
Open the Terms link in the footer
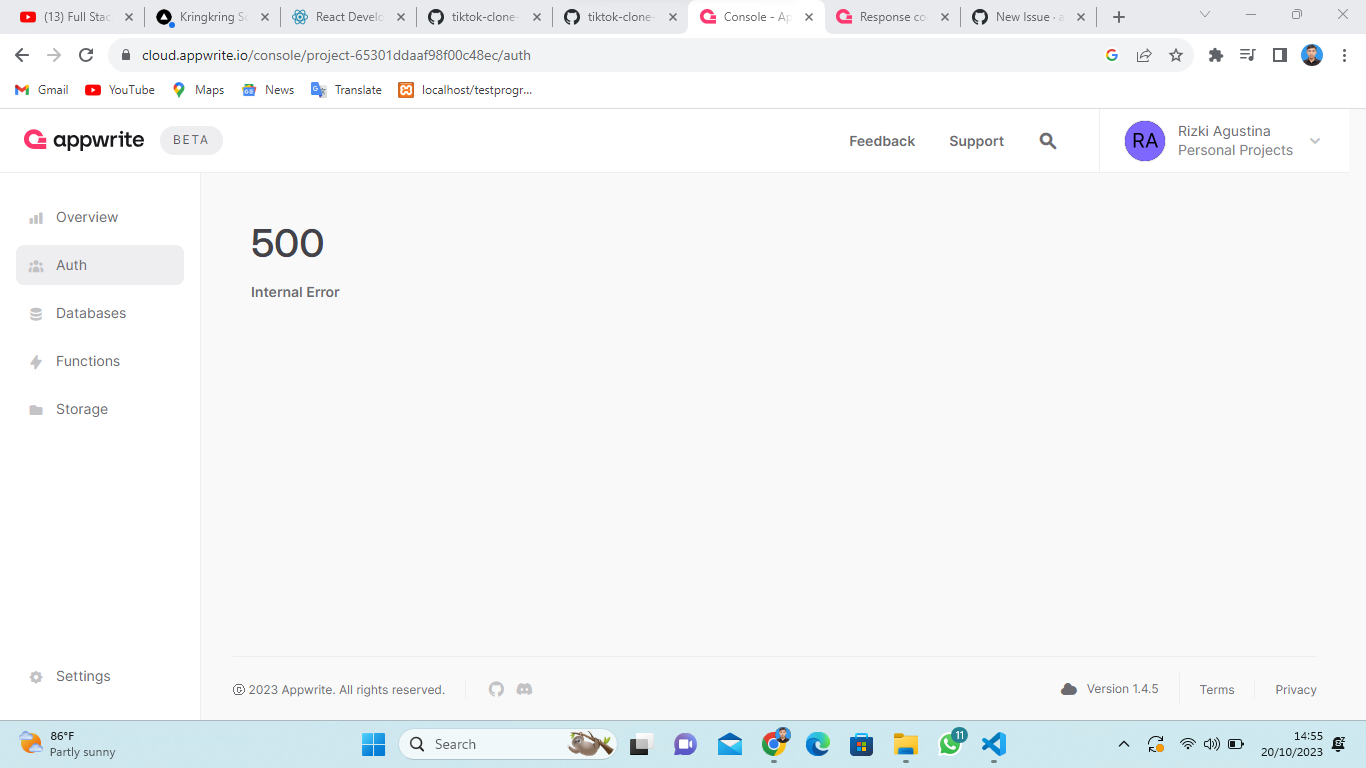tap(1217, 689)
